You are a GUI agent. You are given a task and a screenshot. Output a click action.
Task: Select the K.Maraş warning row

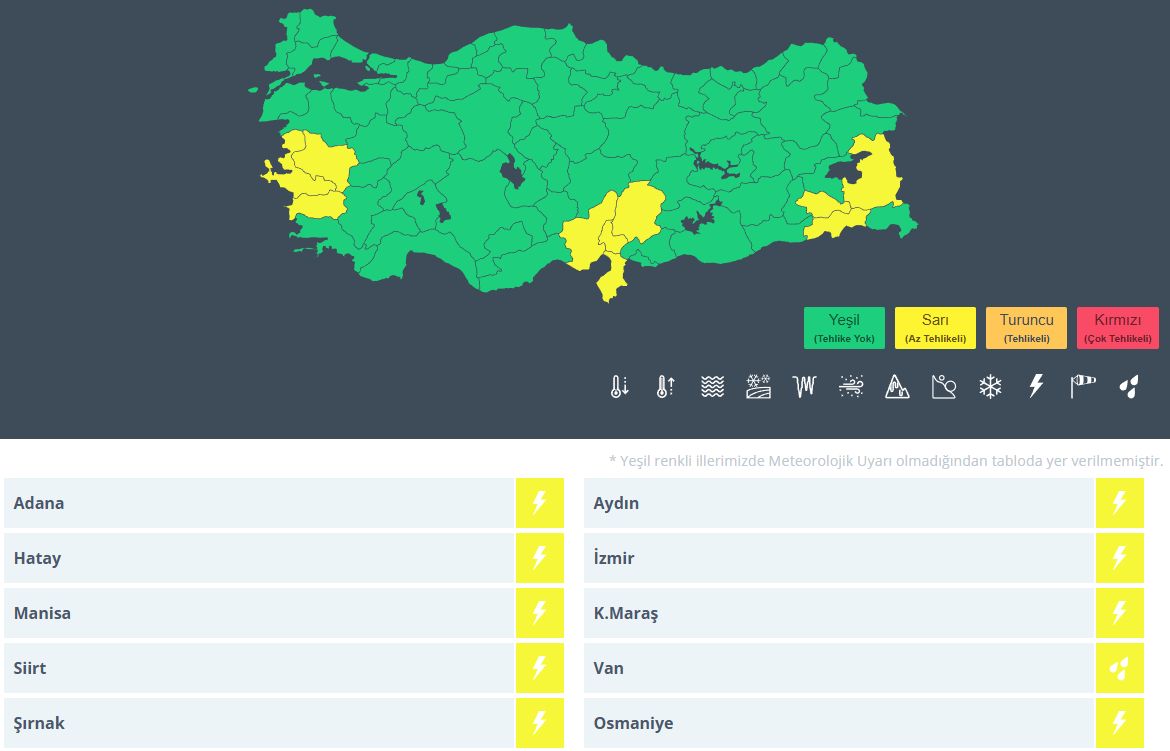click(838, 613)
